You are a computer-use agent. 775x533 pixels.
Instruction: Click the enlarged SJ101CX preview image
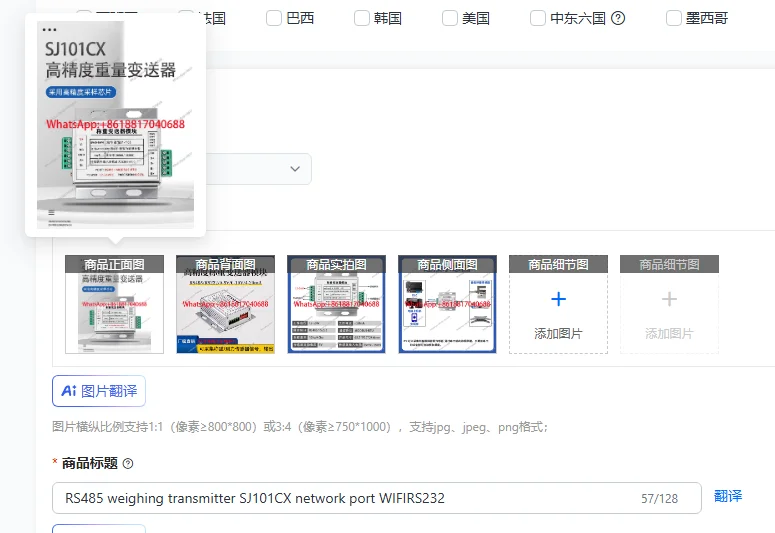115,125
